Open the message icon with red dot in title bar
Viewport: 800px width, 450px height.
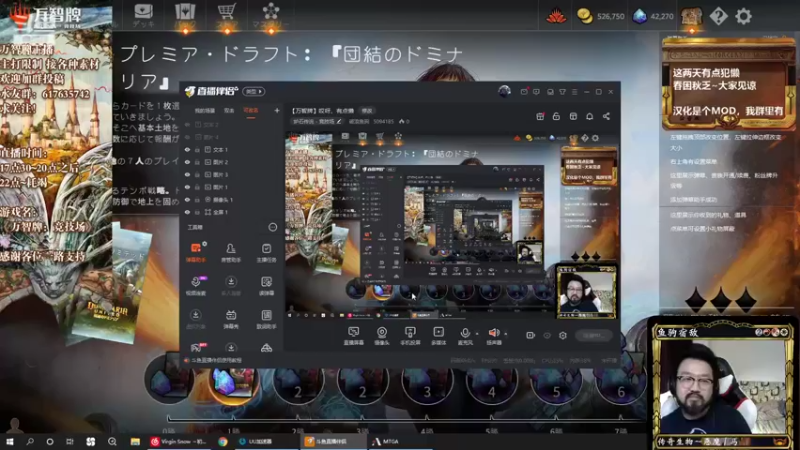pos(524,92)
